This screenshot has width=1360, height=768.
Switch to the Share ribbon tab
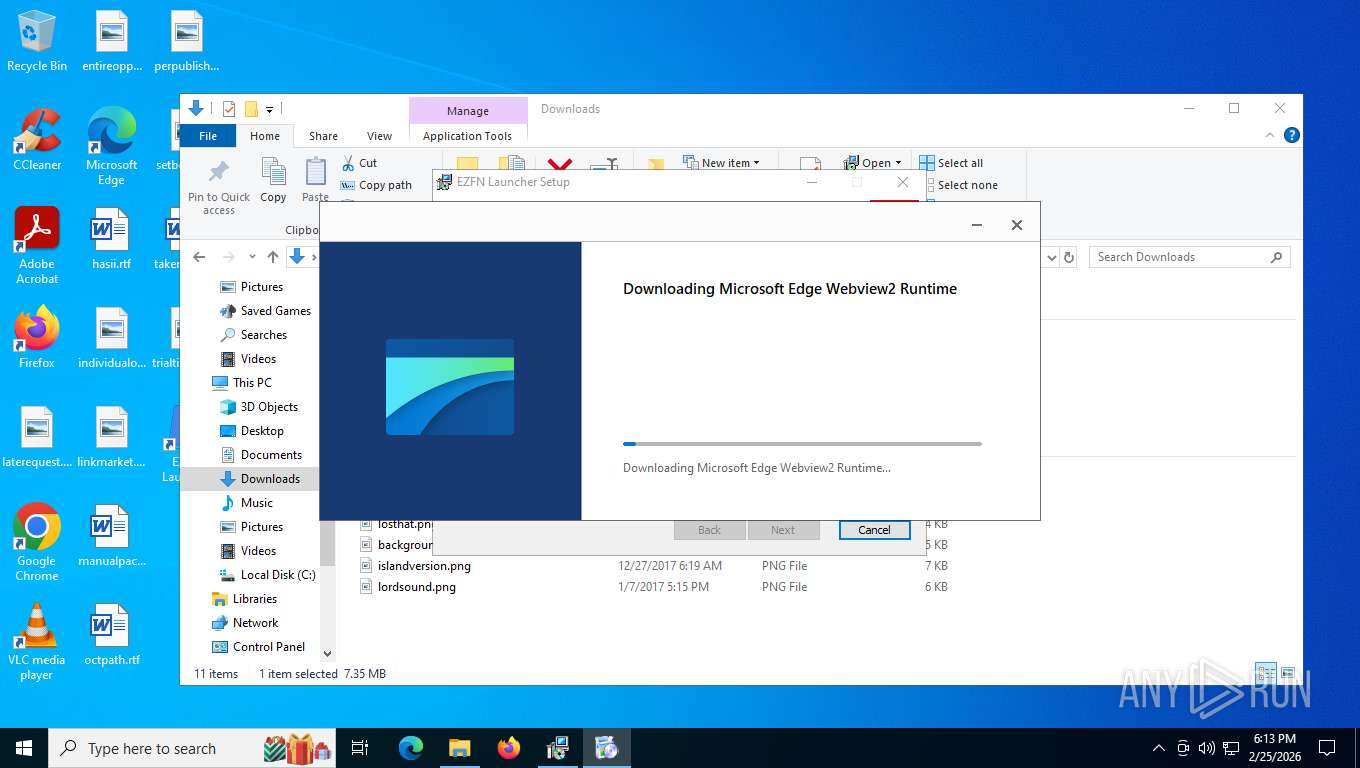coord(323,136)
